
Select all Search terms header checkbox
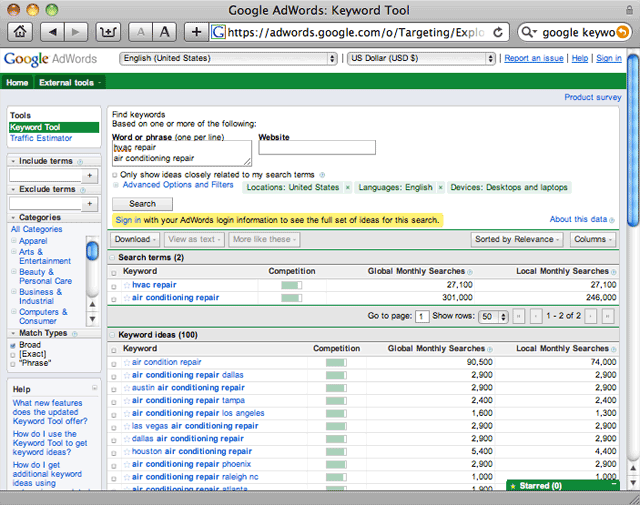click(x=114, y=273)
